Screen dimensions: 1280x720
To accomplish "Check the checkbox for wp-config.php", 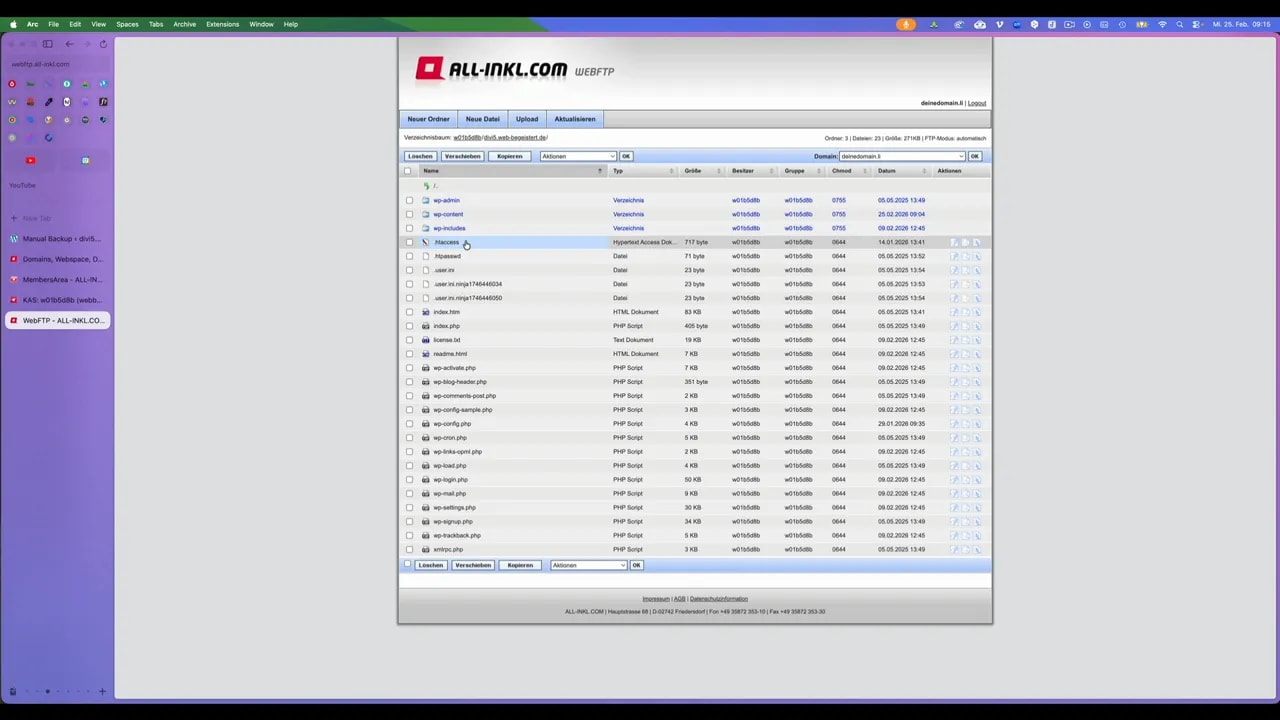I will click(409, 423).
